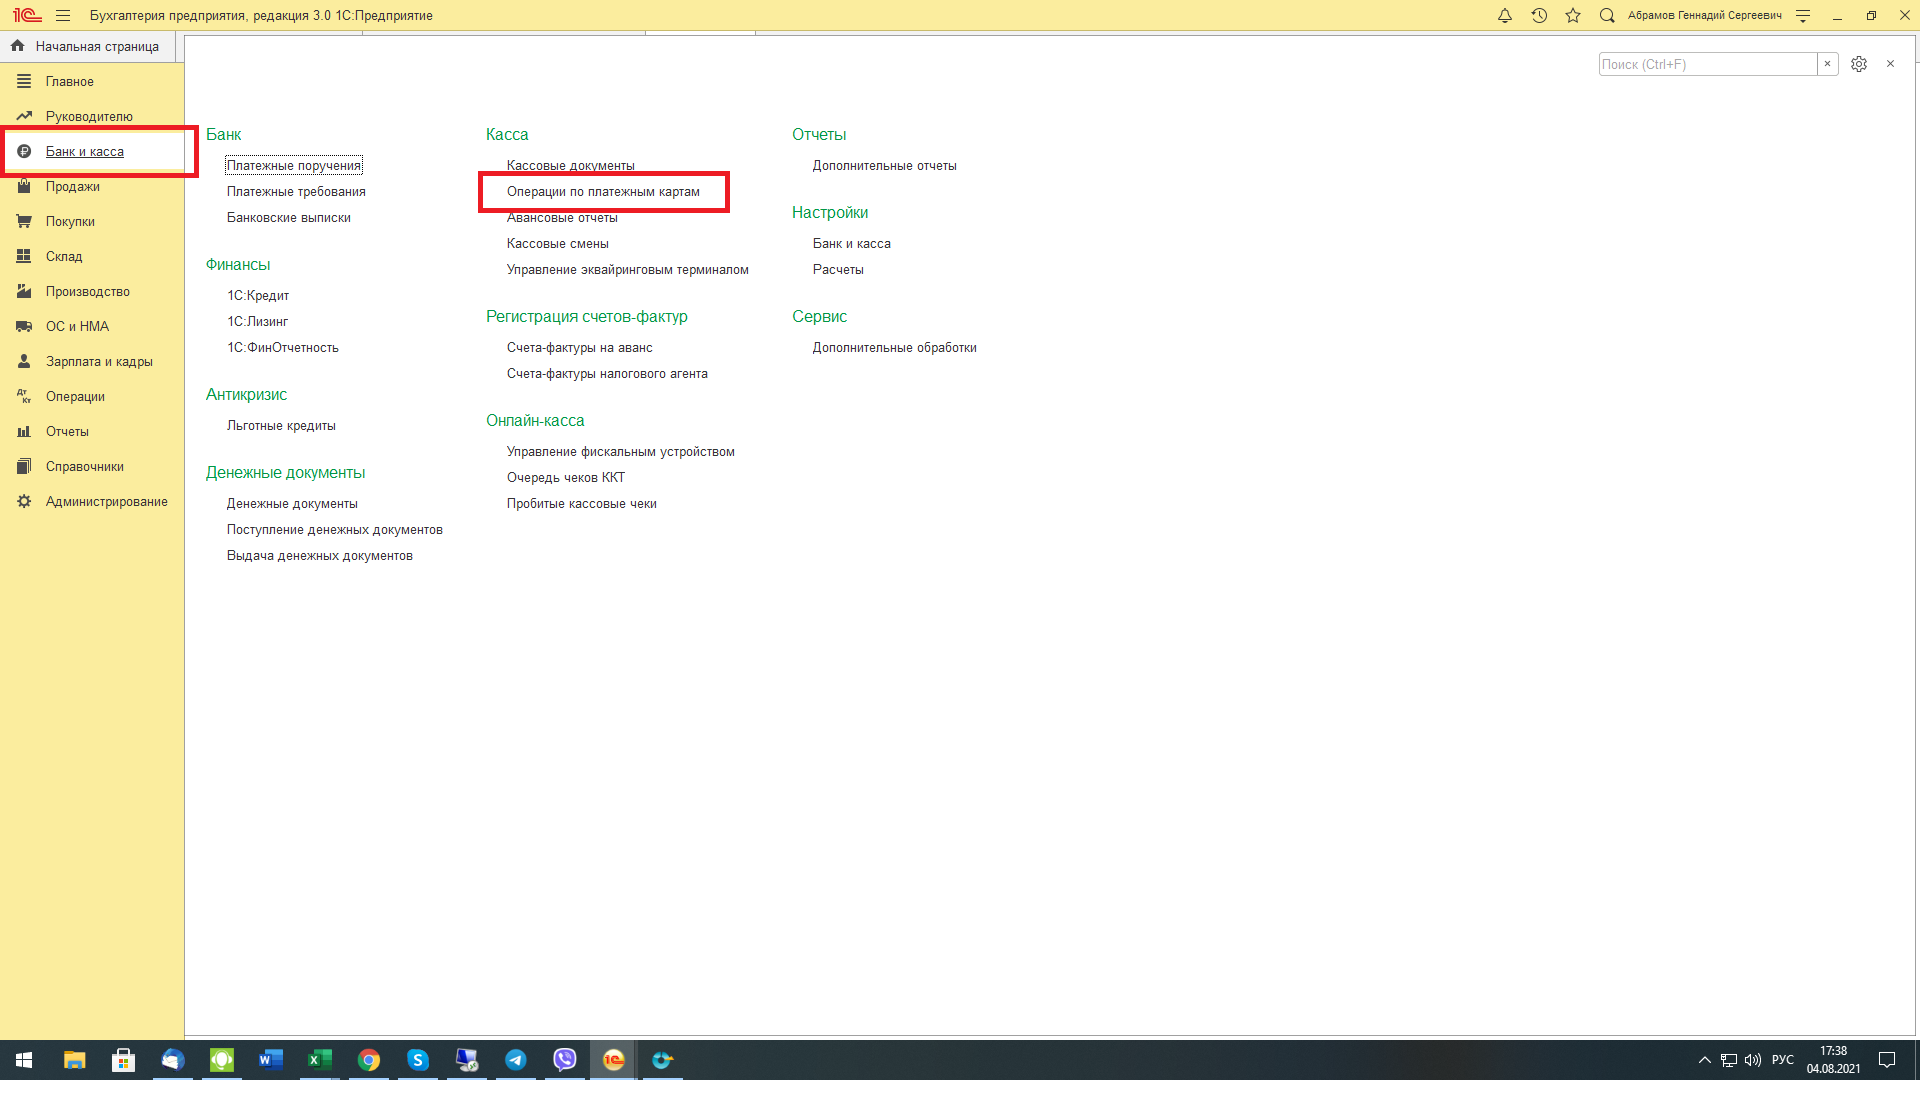Image resolution: width=1920 pixels, height=1116 pixels.
Task: Open Telegram from Windows taskbar
Action: coord(516,1060)
